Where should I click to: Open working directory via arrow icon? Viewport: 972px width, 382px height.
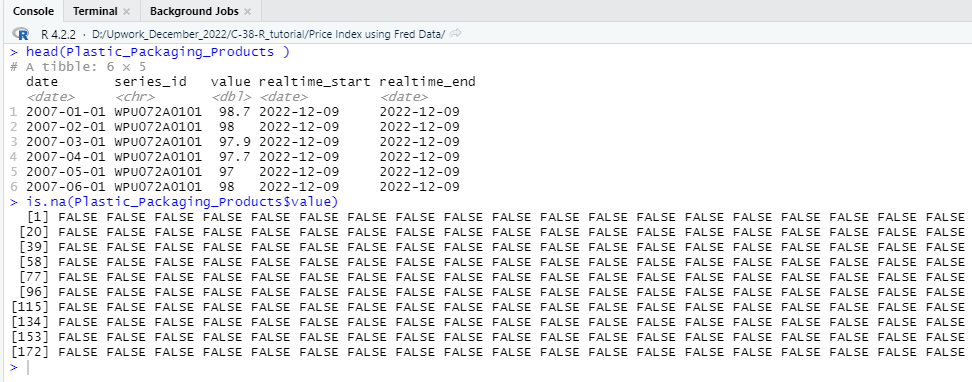[x=456, y=33]
